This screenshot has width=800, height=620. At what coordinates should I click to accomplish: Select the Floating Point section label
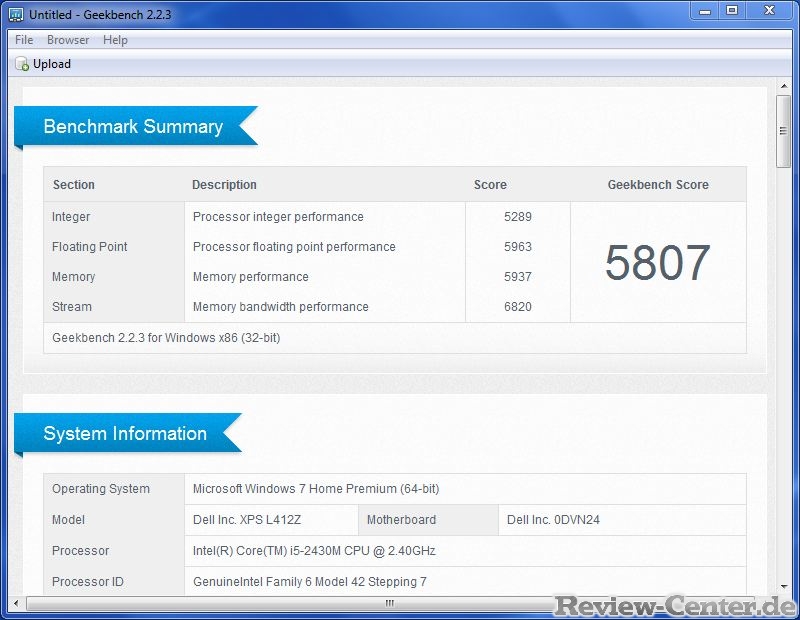coord(90,247)
